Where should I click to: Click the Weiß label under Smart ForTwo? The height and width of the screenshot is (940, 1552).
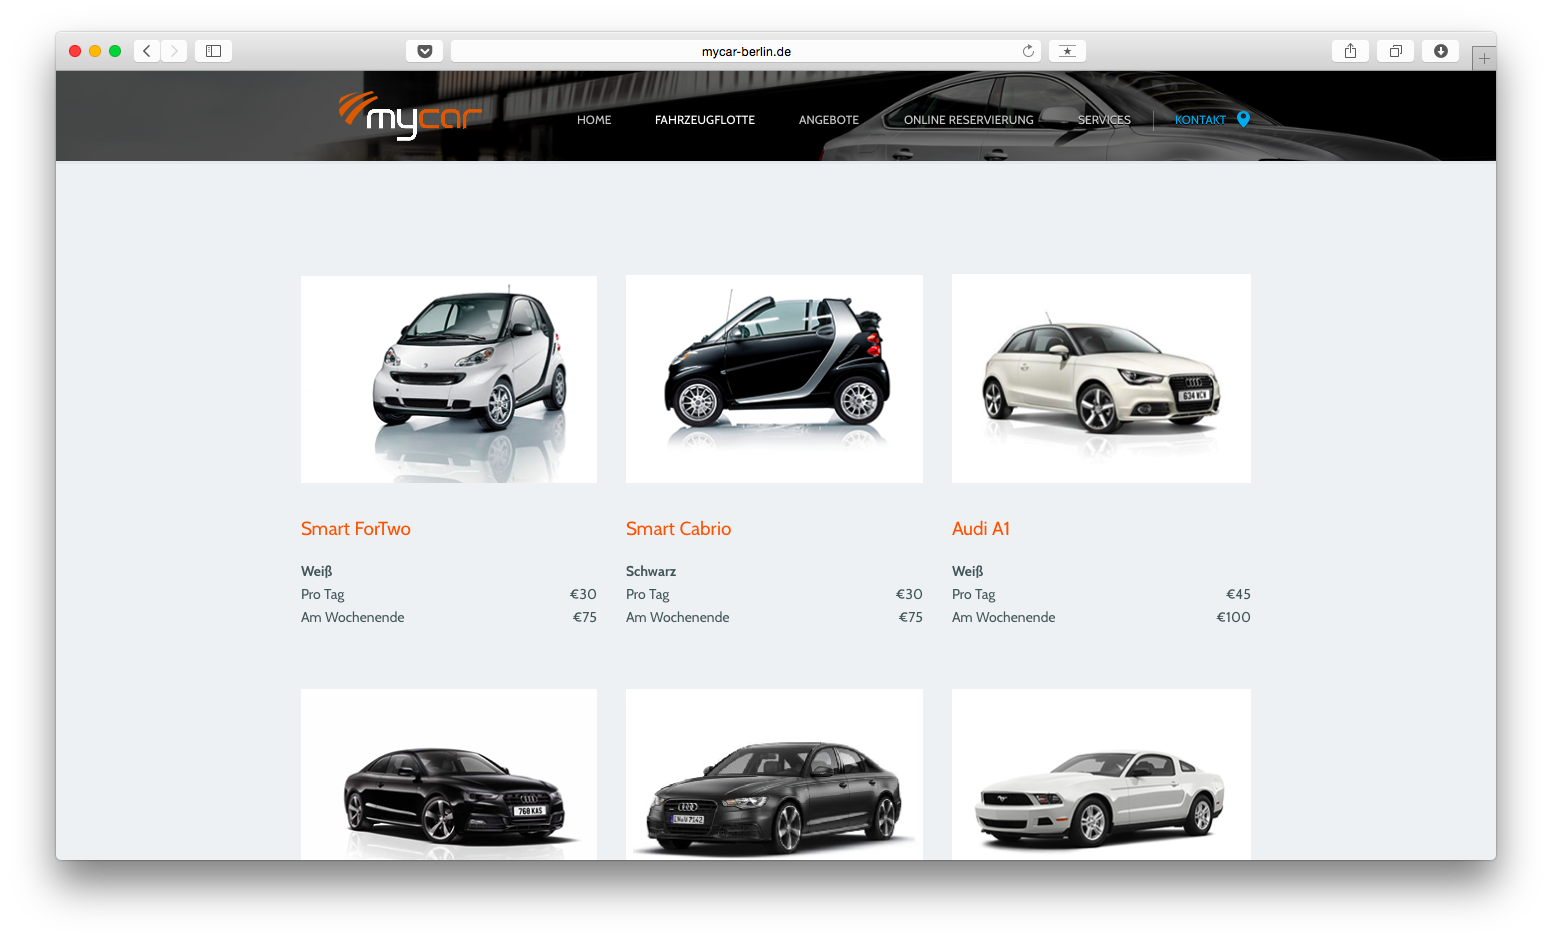coord(316,571)
